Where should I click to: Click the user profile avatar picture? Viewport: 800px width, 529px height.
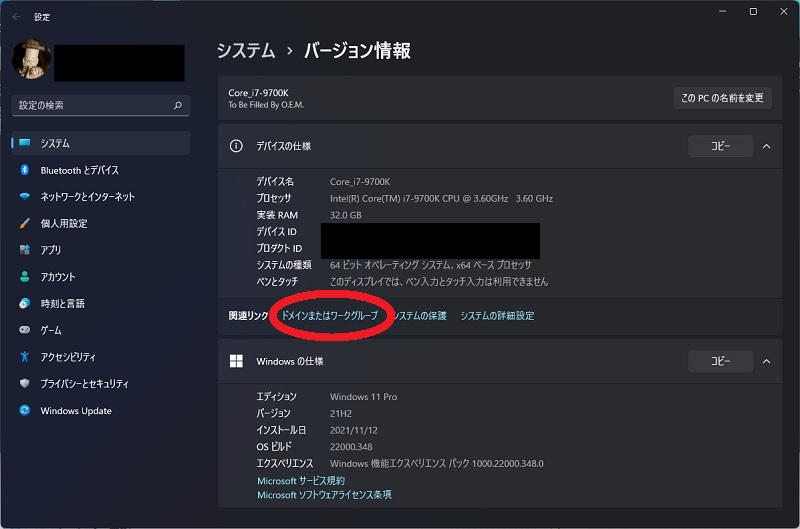tap(32, 59)
